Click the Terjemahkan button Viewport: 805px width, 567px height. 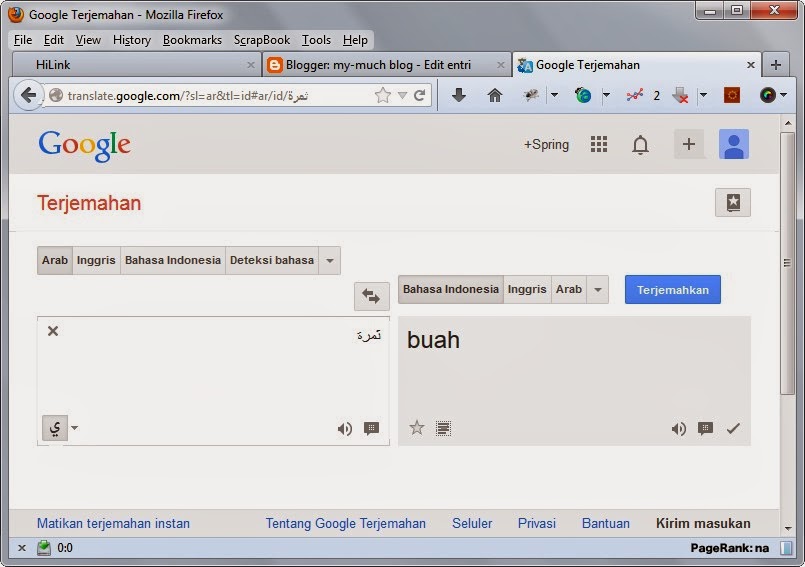pos(673,290)
